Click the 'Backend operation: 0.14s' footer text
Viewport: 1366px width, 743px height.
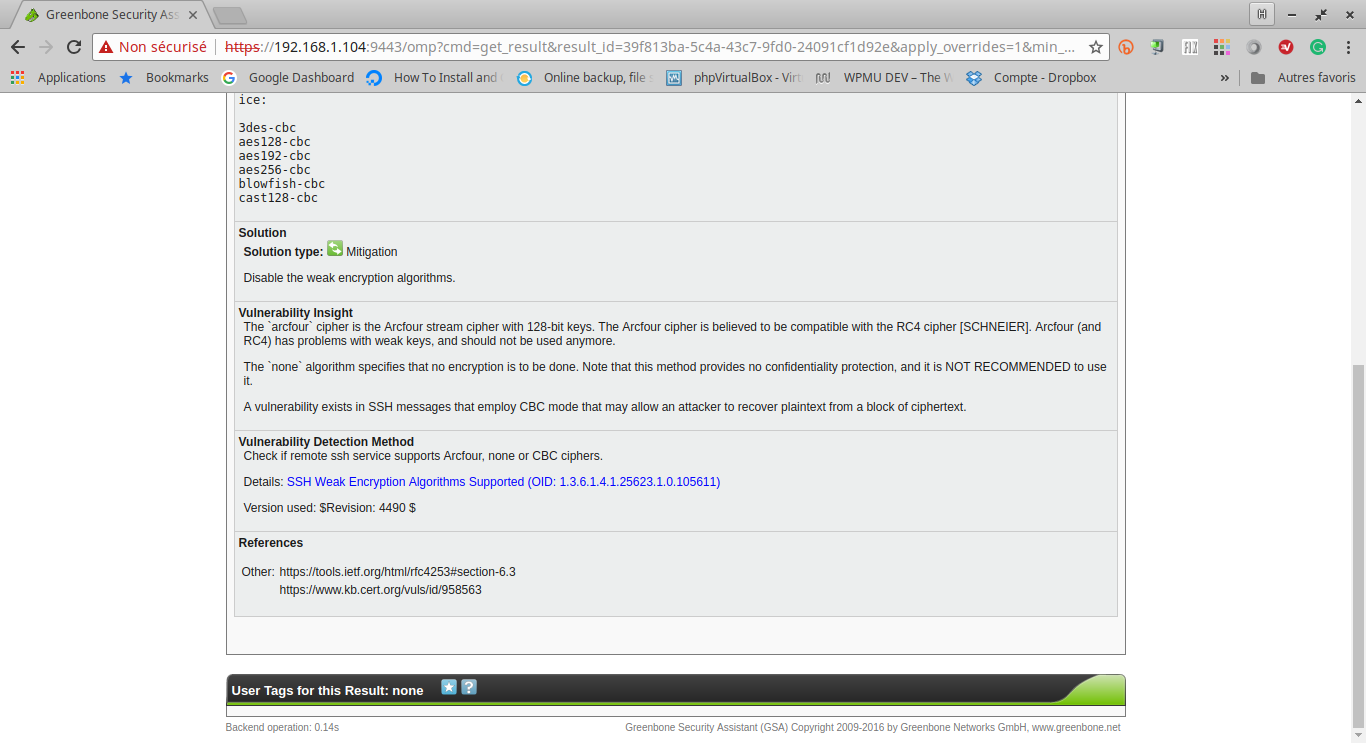click(x=282, y=727)
